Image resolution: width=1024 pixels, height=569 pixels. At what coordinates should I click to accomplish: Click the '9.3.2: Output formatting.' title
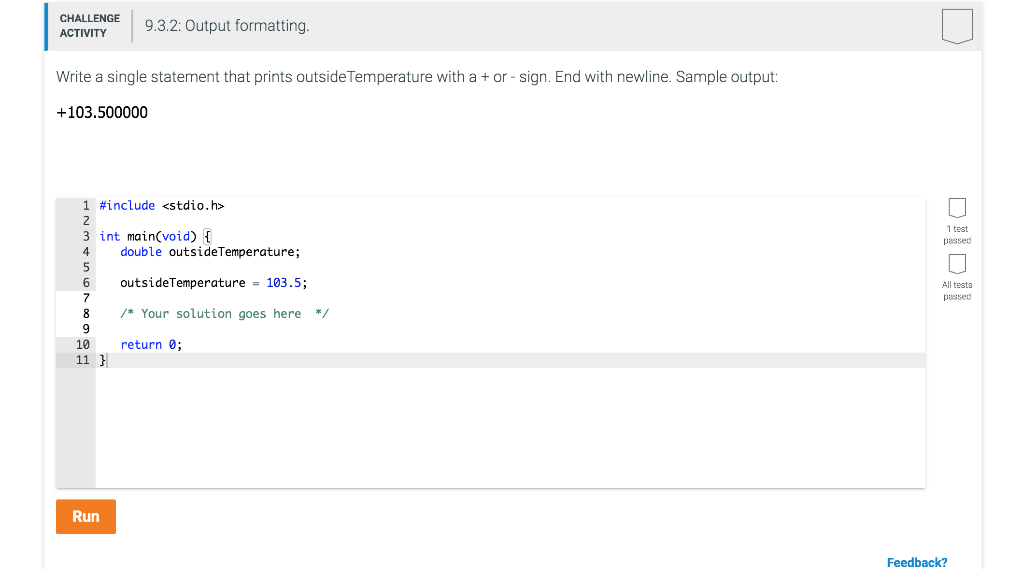coord(227,26)
